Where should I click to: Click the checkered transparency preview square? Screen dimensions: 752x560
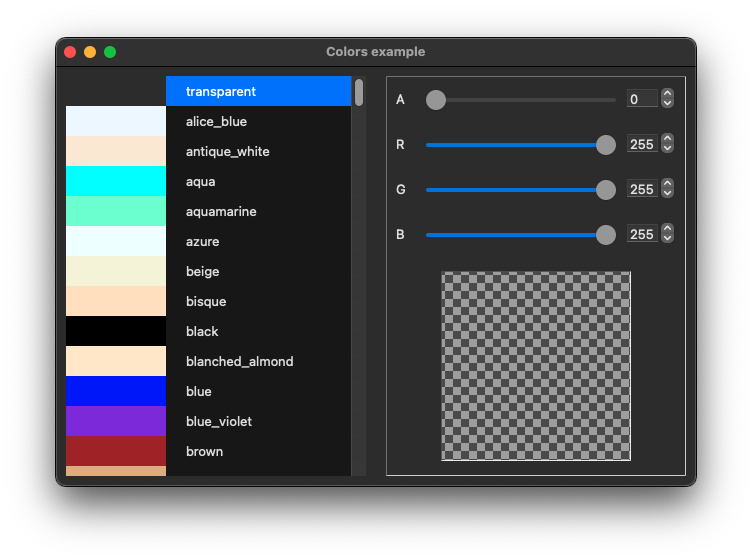[x=536, y=366]
